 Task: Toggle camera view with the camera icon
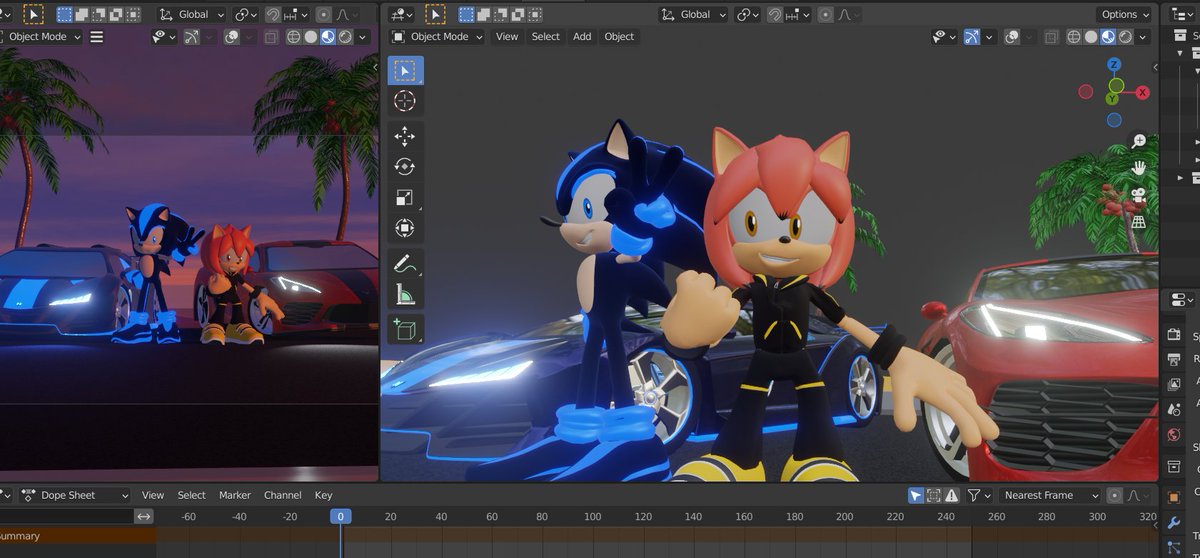pos(1138,195)
